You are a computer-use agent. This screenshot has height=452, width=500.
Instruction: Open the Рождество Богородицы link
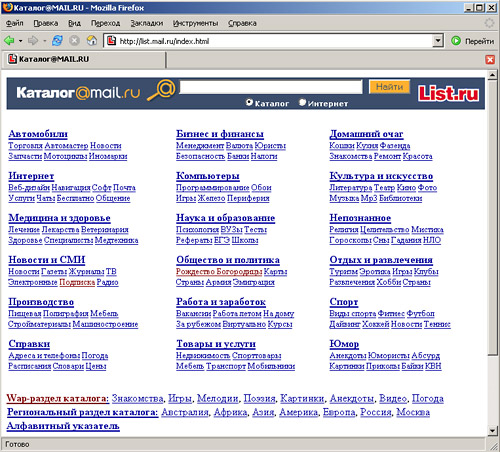[x=219, y=272]
